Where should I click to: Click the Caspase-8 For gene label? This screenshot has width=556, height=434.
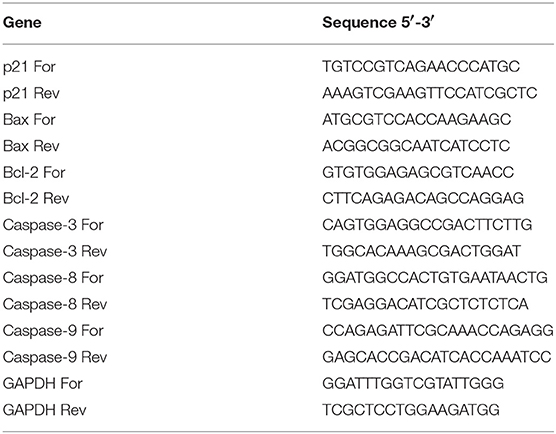pyautogui.click(x=53, y=278)
